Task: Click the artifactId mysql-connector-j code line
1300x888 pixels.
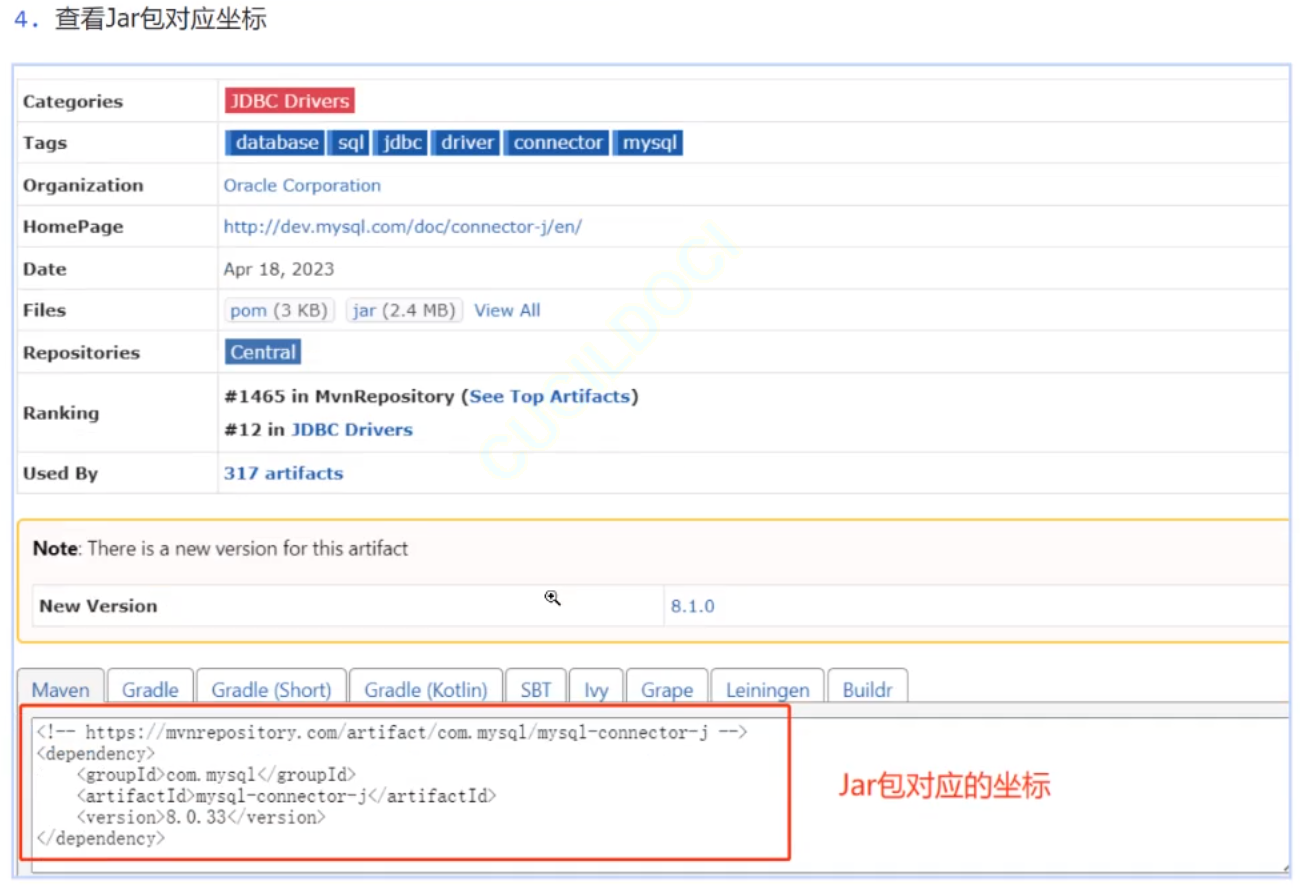Action: [x=286, y=796]
